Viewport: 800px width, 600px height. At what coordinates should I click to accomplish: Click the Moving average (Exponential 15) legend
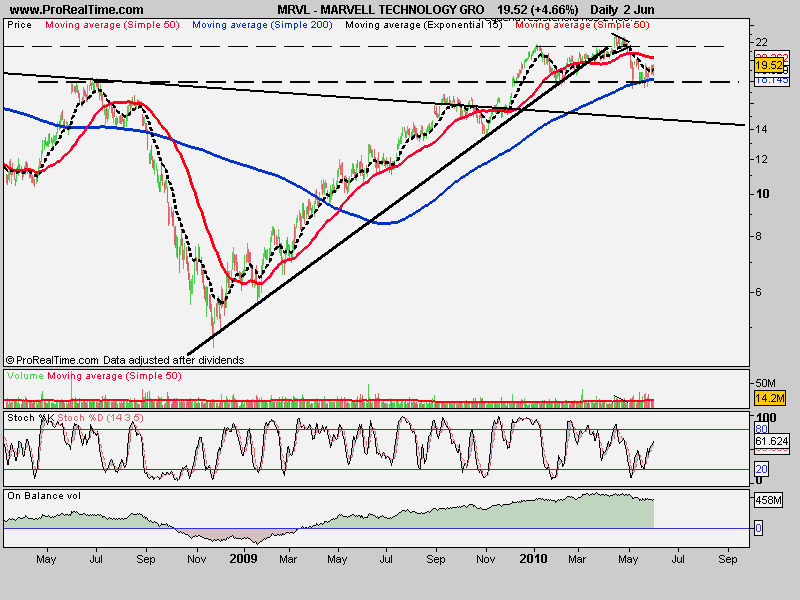(423, 25)
